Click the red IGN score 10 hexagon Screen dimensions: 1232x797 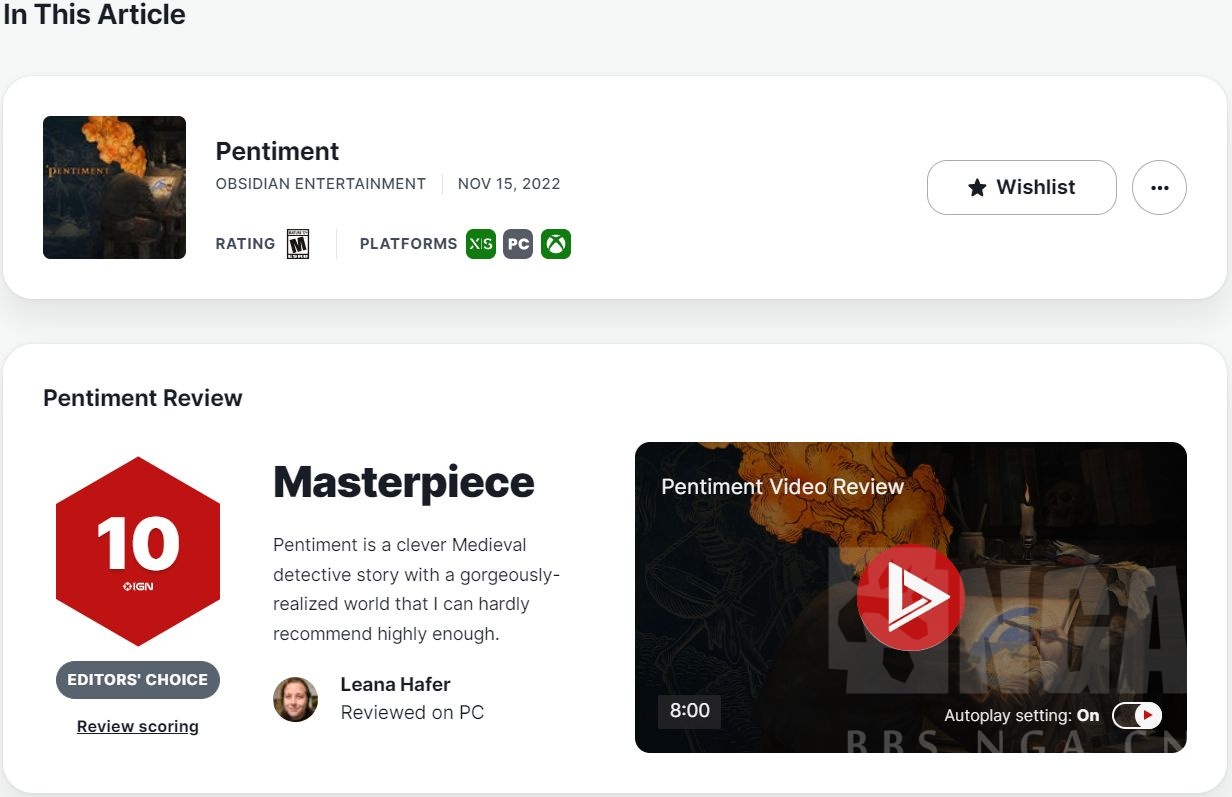tap(138, 552)
